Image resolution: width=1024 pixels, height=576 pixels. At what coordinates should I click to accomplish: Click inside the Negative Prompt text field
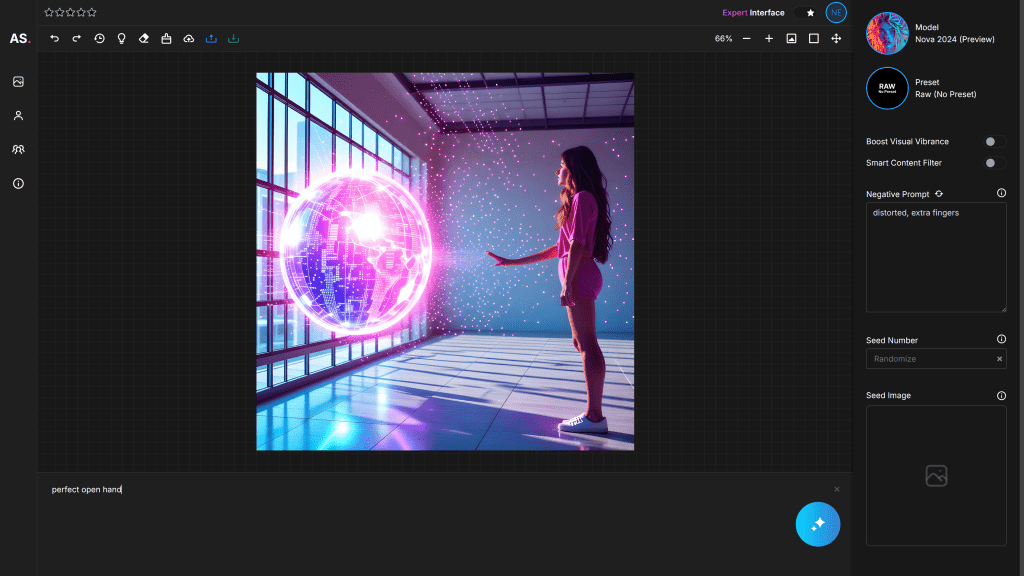pos(935,255)
